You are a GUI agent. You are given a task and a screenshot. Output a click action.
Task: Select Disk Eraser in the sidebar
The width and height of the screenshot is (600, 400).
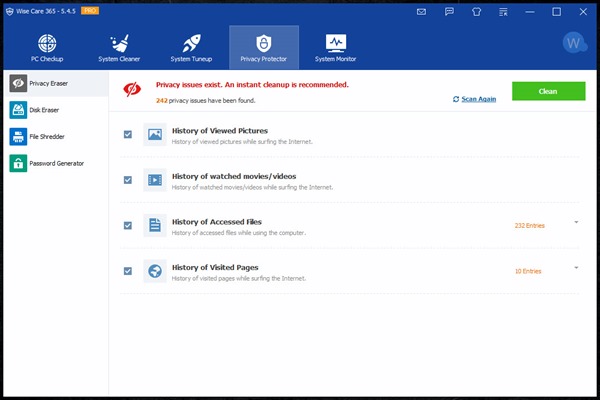(x=55, y=111)
